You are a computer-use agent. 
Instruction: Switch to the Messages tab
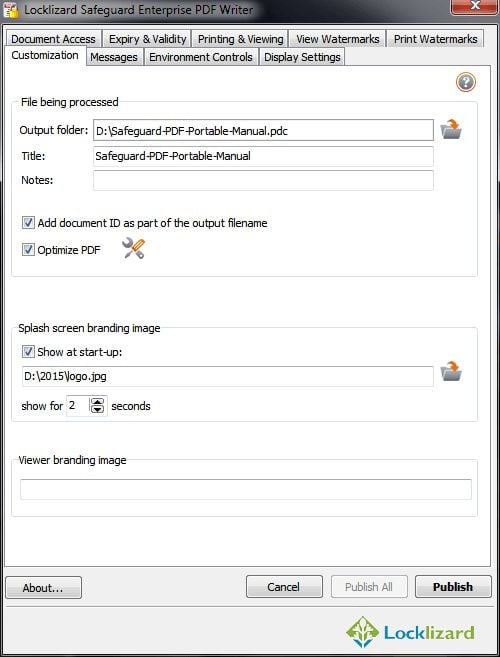point(114,57)
